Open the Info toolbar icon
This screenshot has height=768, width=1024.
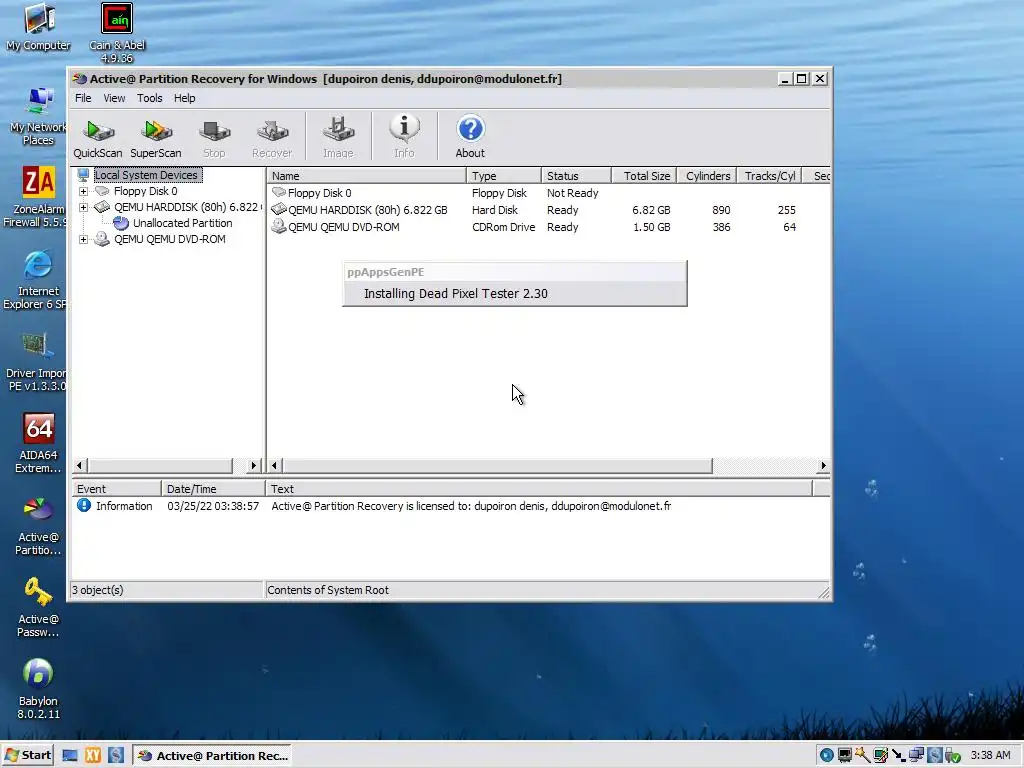404,138
